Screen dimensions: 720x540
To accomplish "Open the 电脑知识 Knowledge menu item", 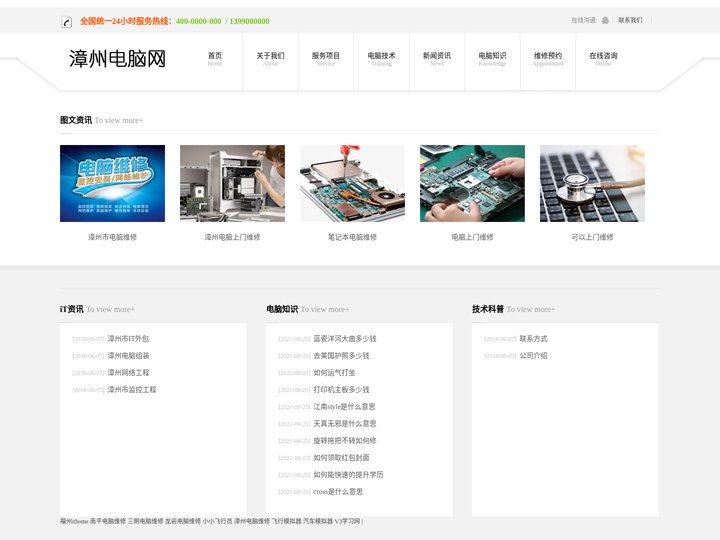I will pos(492,59).
